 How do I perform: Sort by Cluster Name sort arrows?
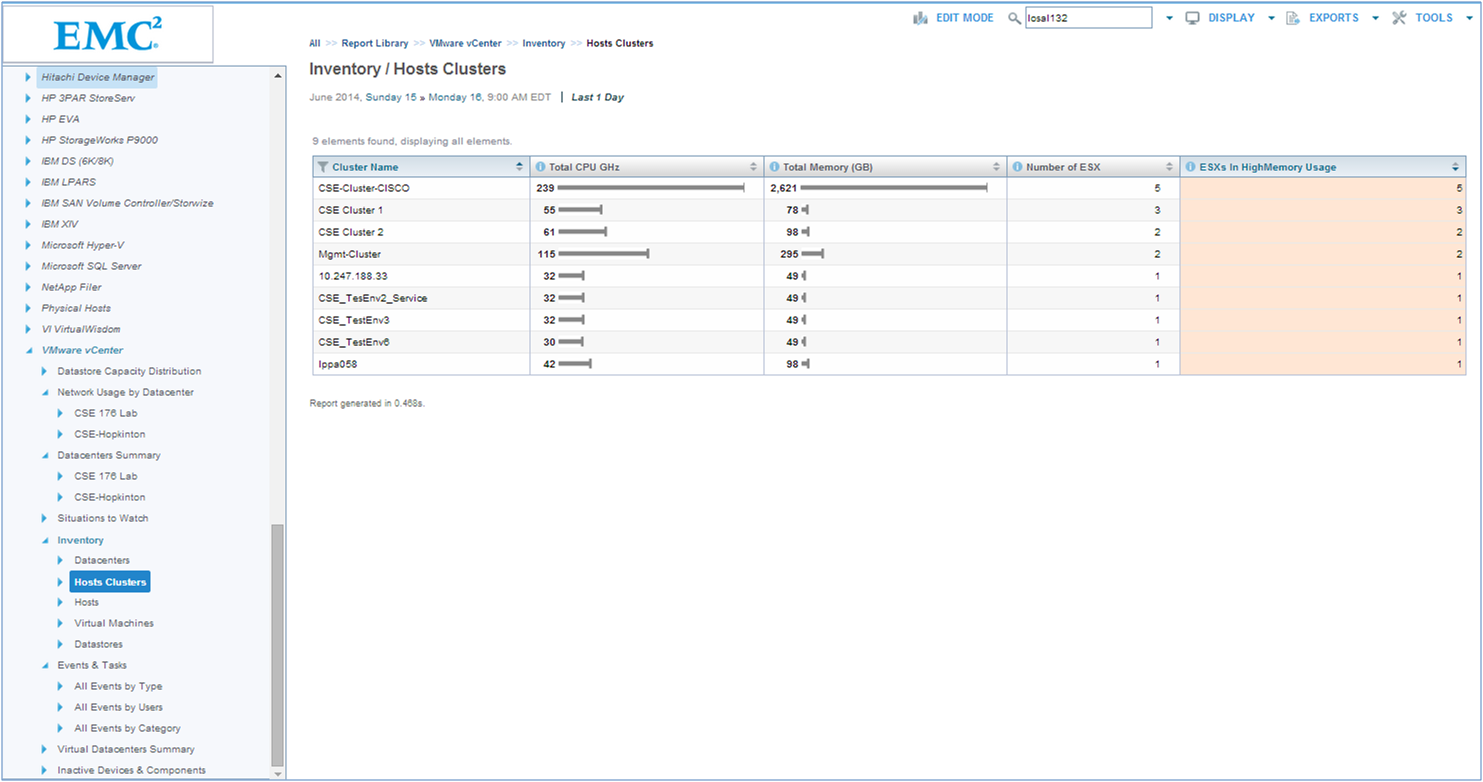pyautogui.click(x=519, y=167)
